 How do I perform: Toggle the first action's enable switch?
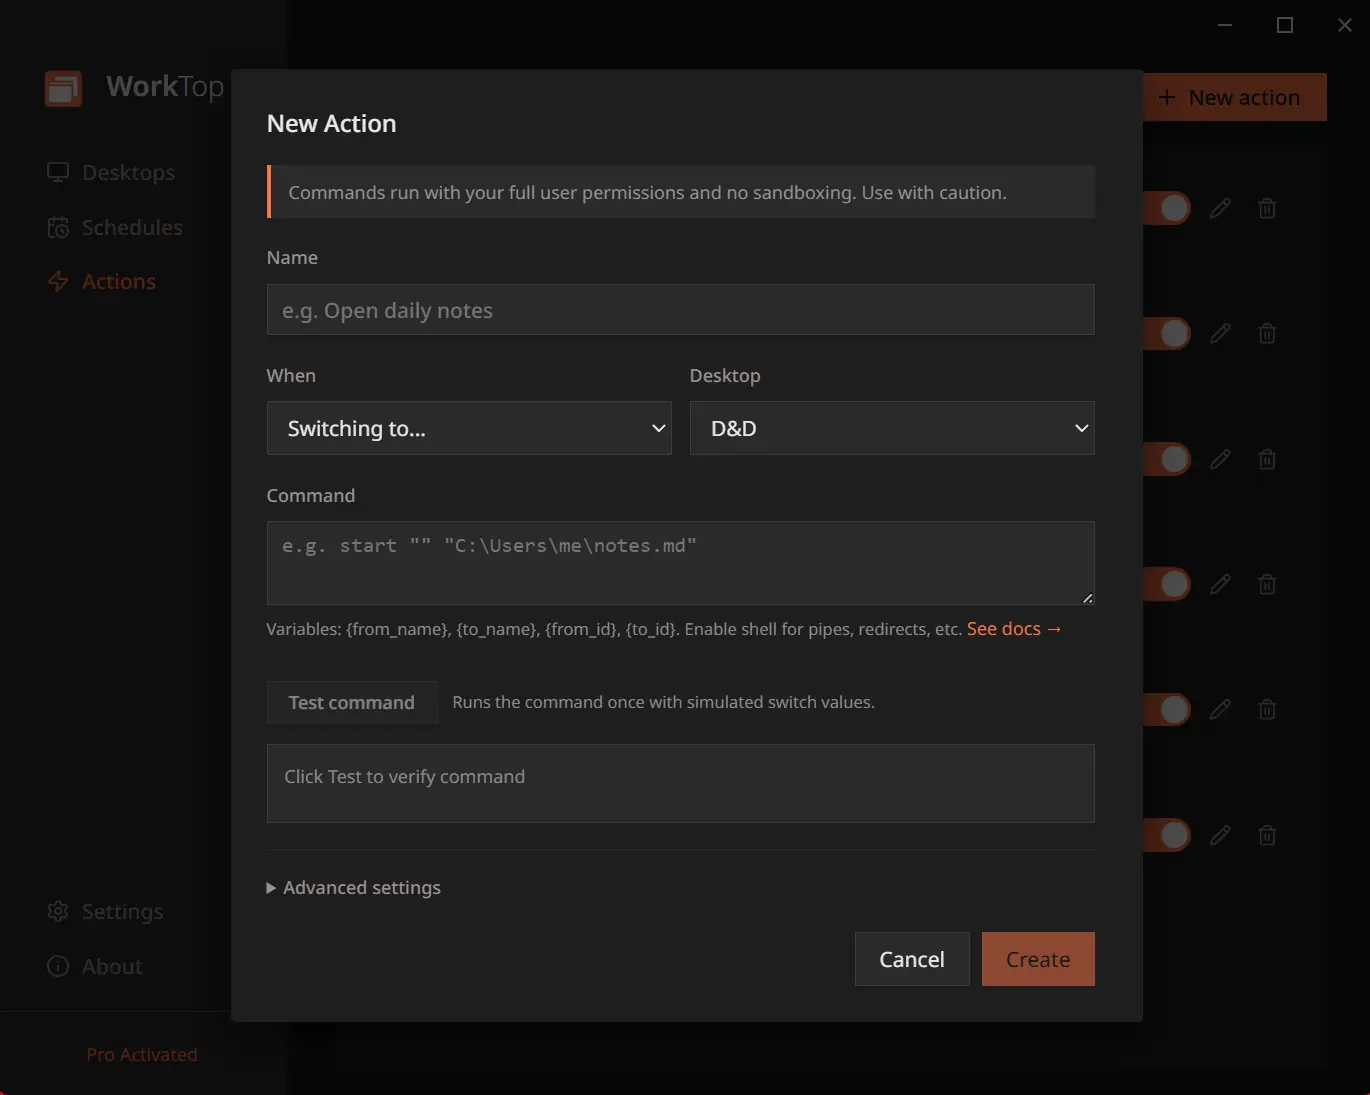click(1167, 208)
